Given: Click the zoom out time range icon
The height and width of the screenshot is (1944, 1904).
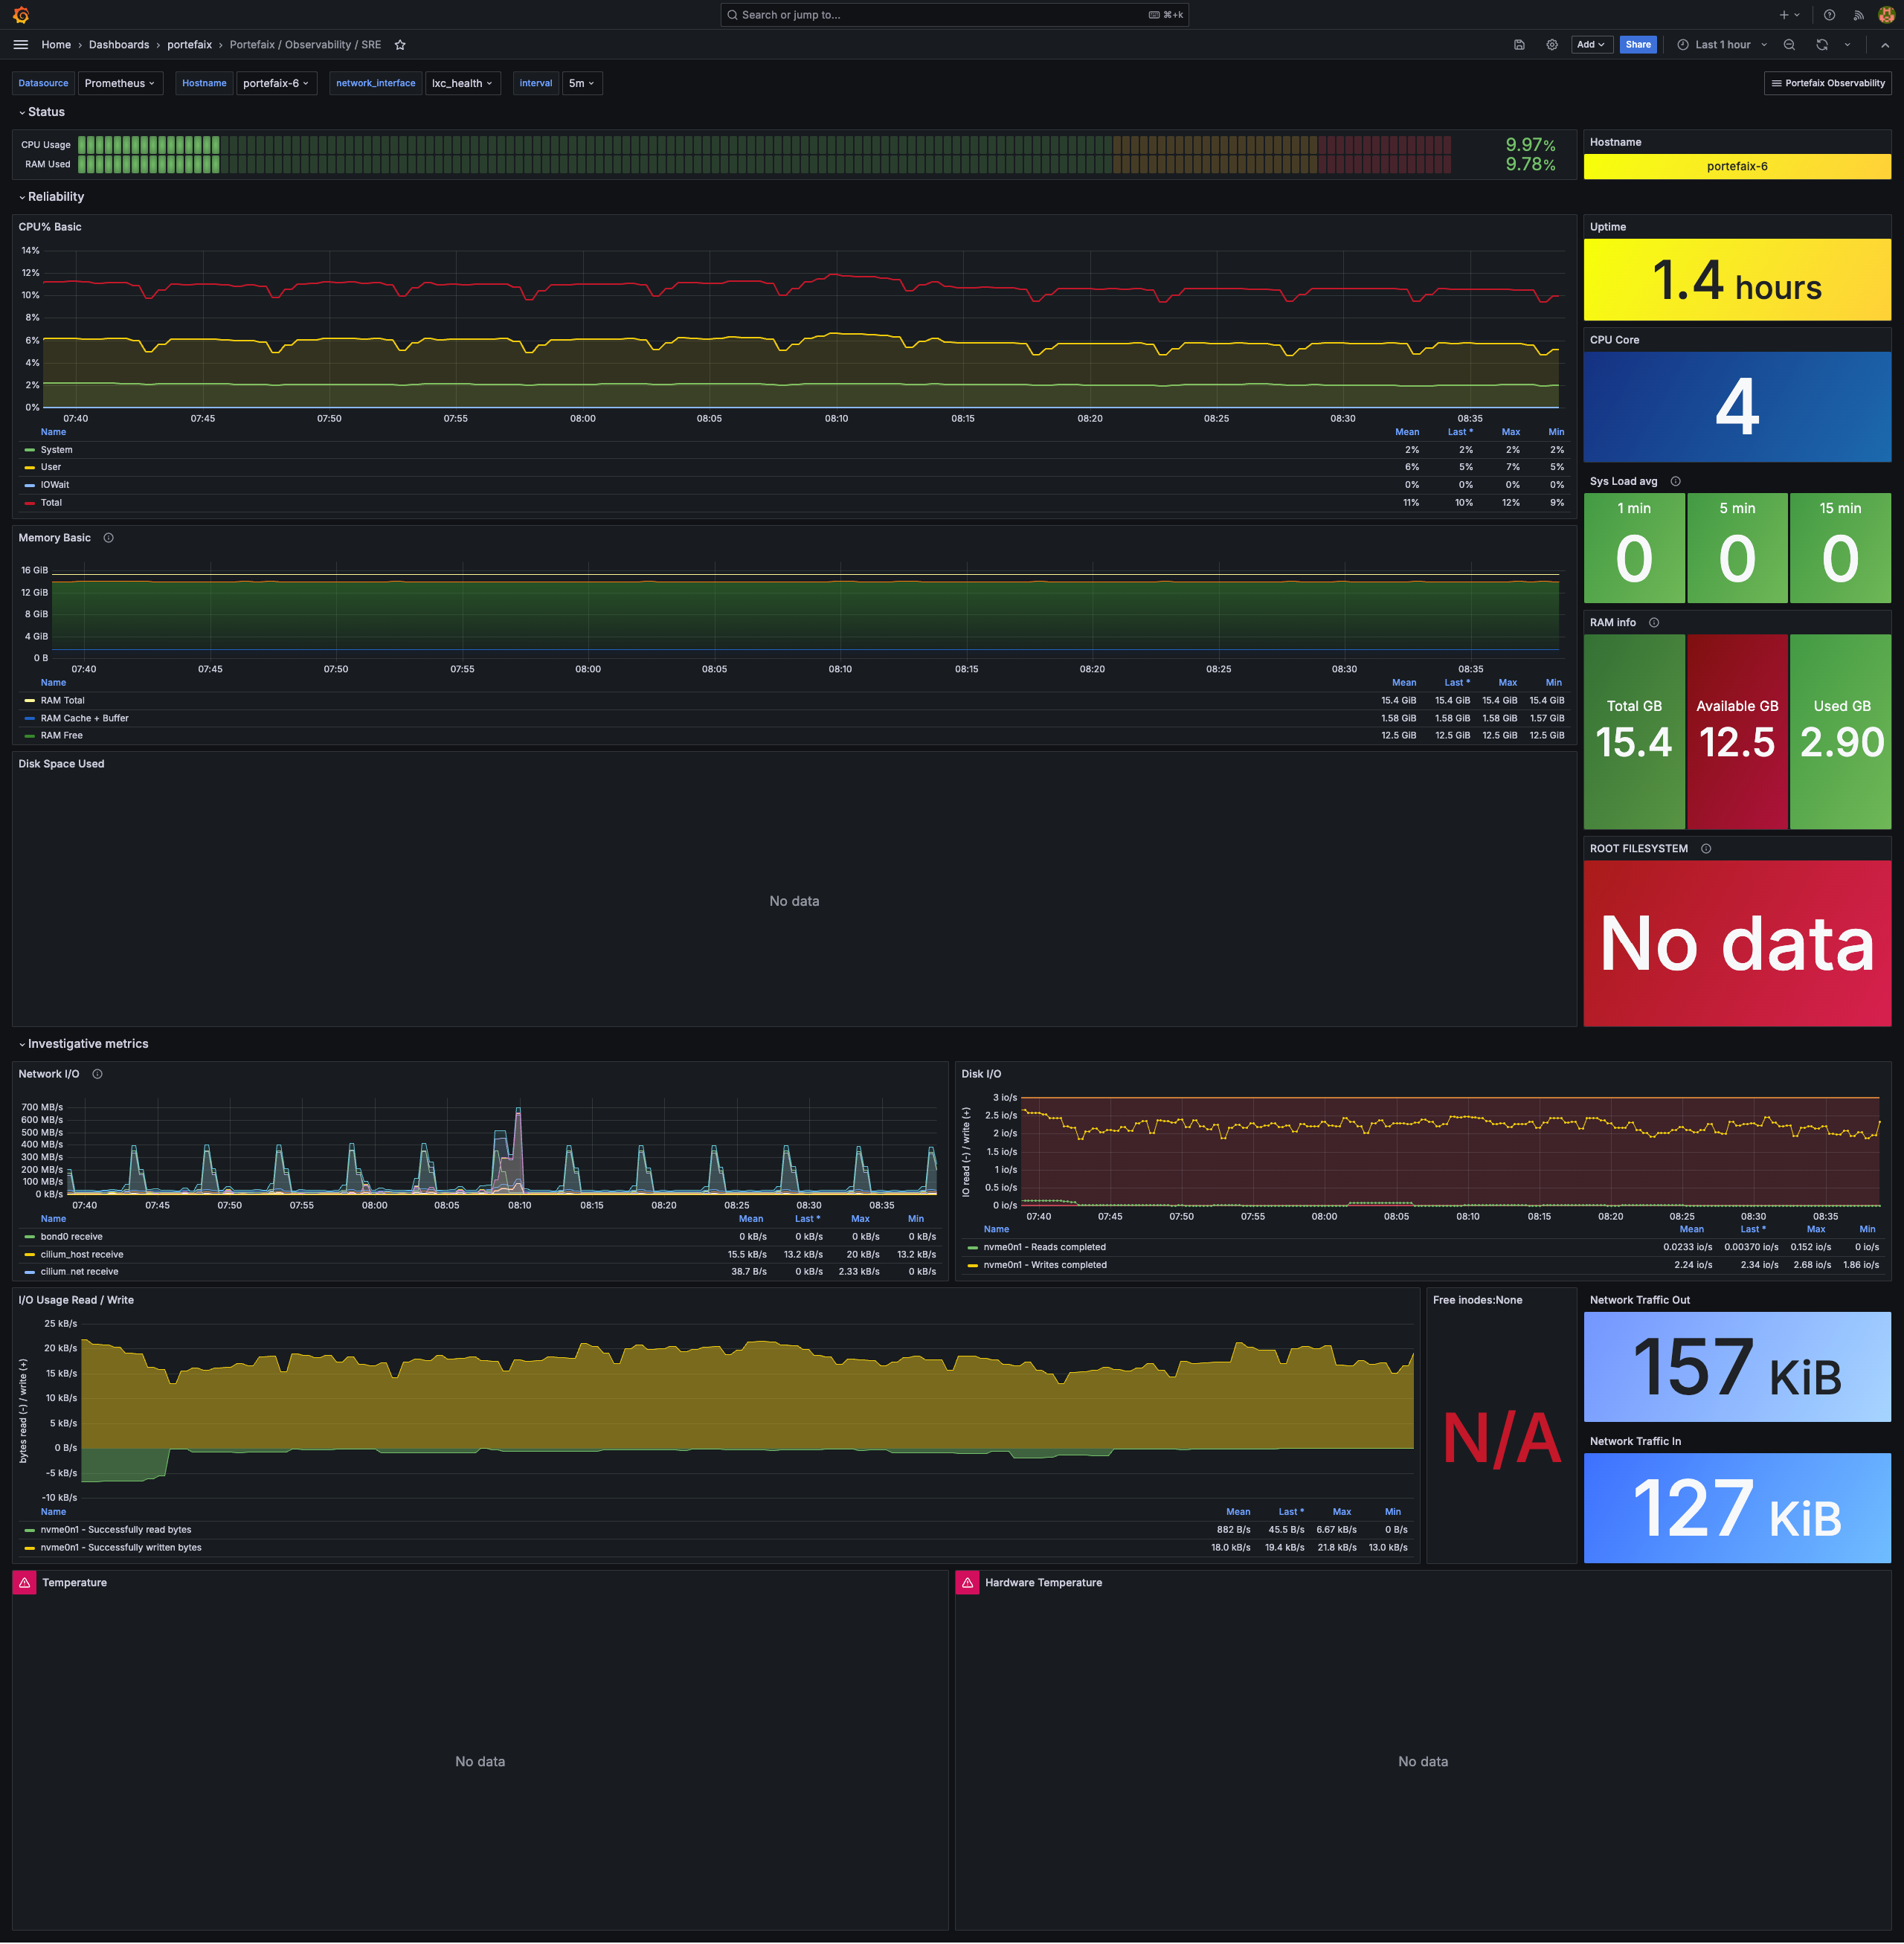Looking at the screenshot, I should 1789,45.
